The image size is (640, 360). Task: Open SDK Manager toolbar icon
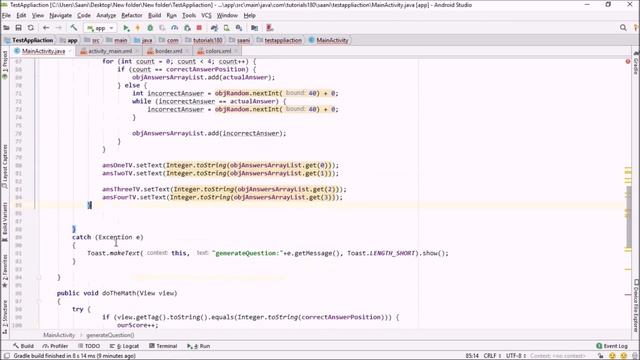(x=239, y=28)
